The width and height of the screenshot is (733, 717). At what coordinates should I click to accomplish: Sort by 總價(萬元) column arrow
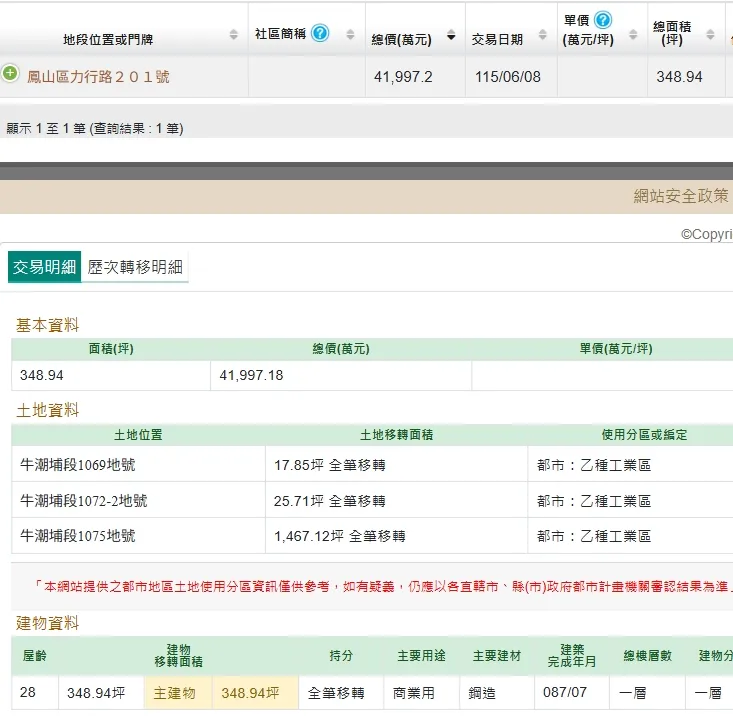click(x=451, y=35)
